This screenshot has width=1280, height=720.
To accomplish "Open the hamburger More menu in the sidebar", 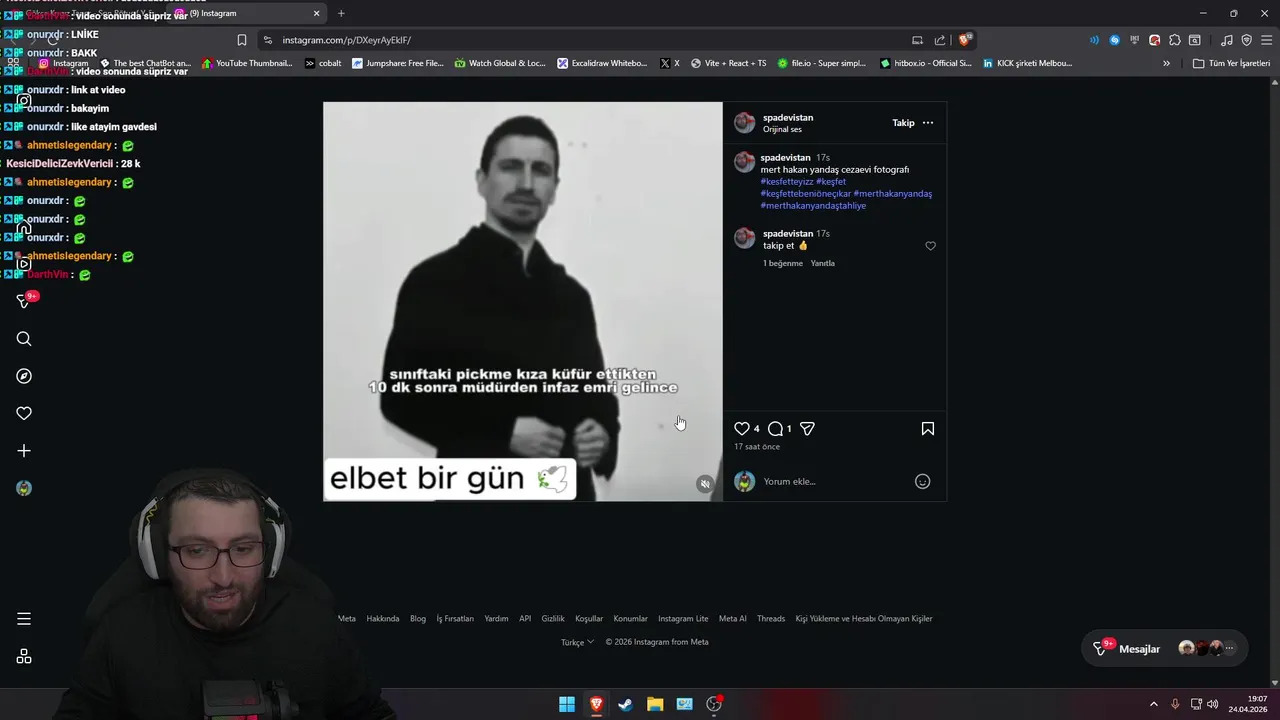I will pyautogui.click(x=24, y=619).
